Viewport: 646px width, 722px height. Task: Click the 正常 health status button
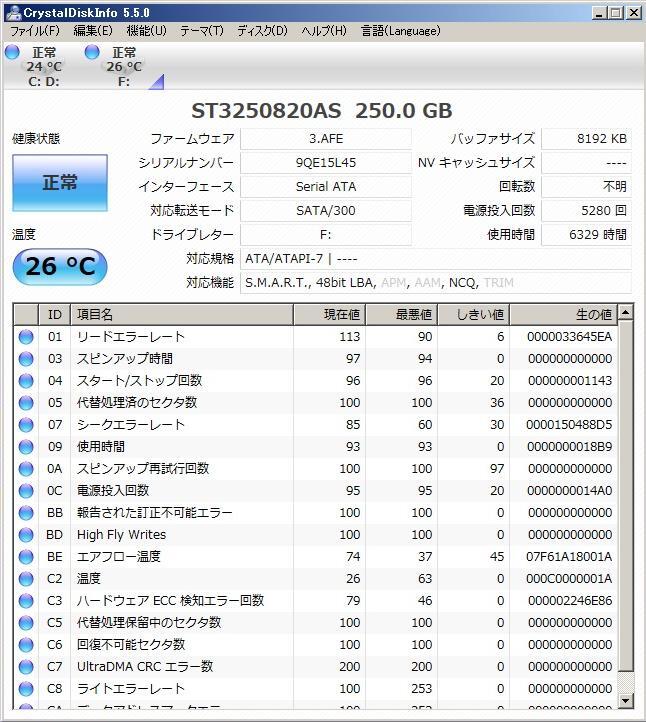[x=60, y=183]
